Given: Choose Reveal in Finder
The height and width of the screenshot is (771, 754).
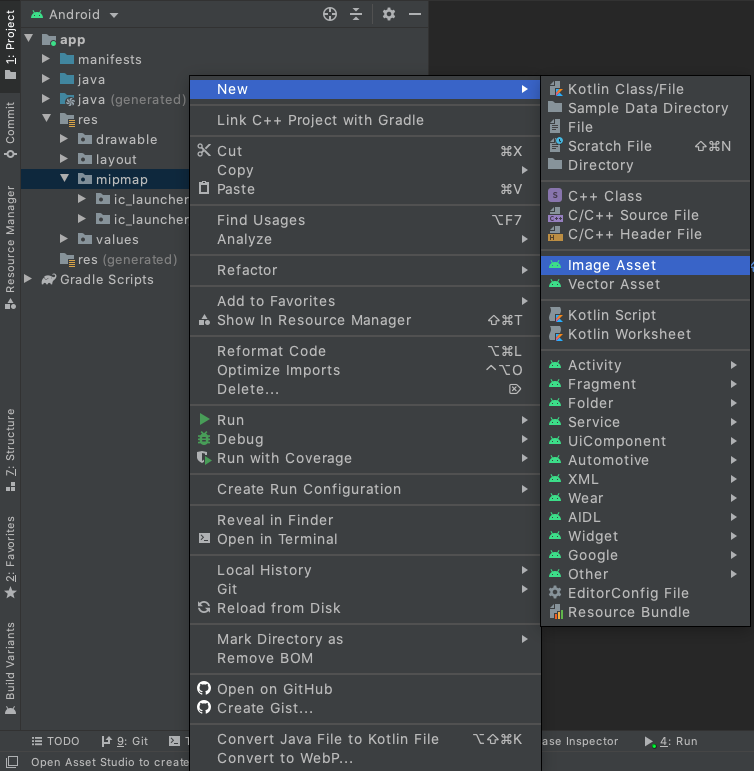Looking at the screenshot, I should 365,520.
